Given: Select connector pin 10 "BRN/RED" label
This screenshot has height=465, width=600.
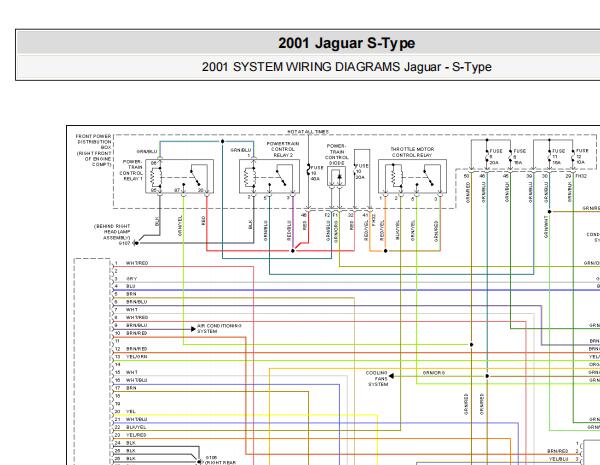Looking at the screenshot, I should click(136, 333).
